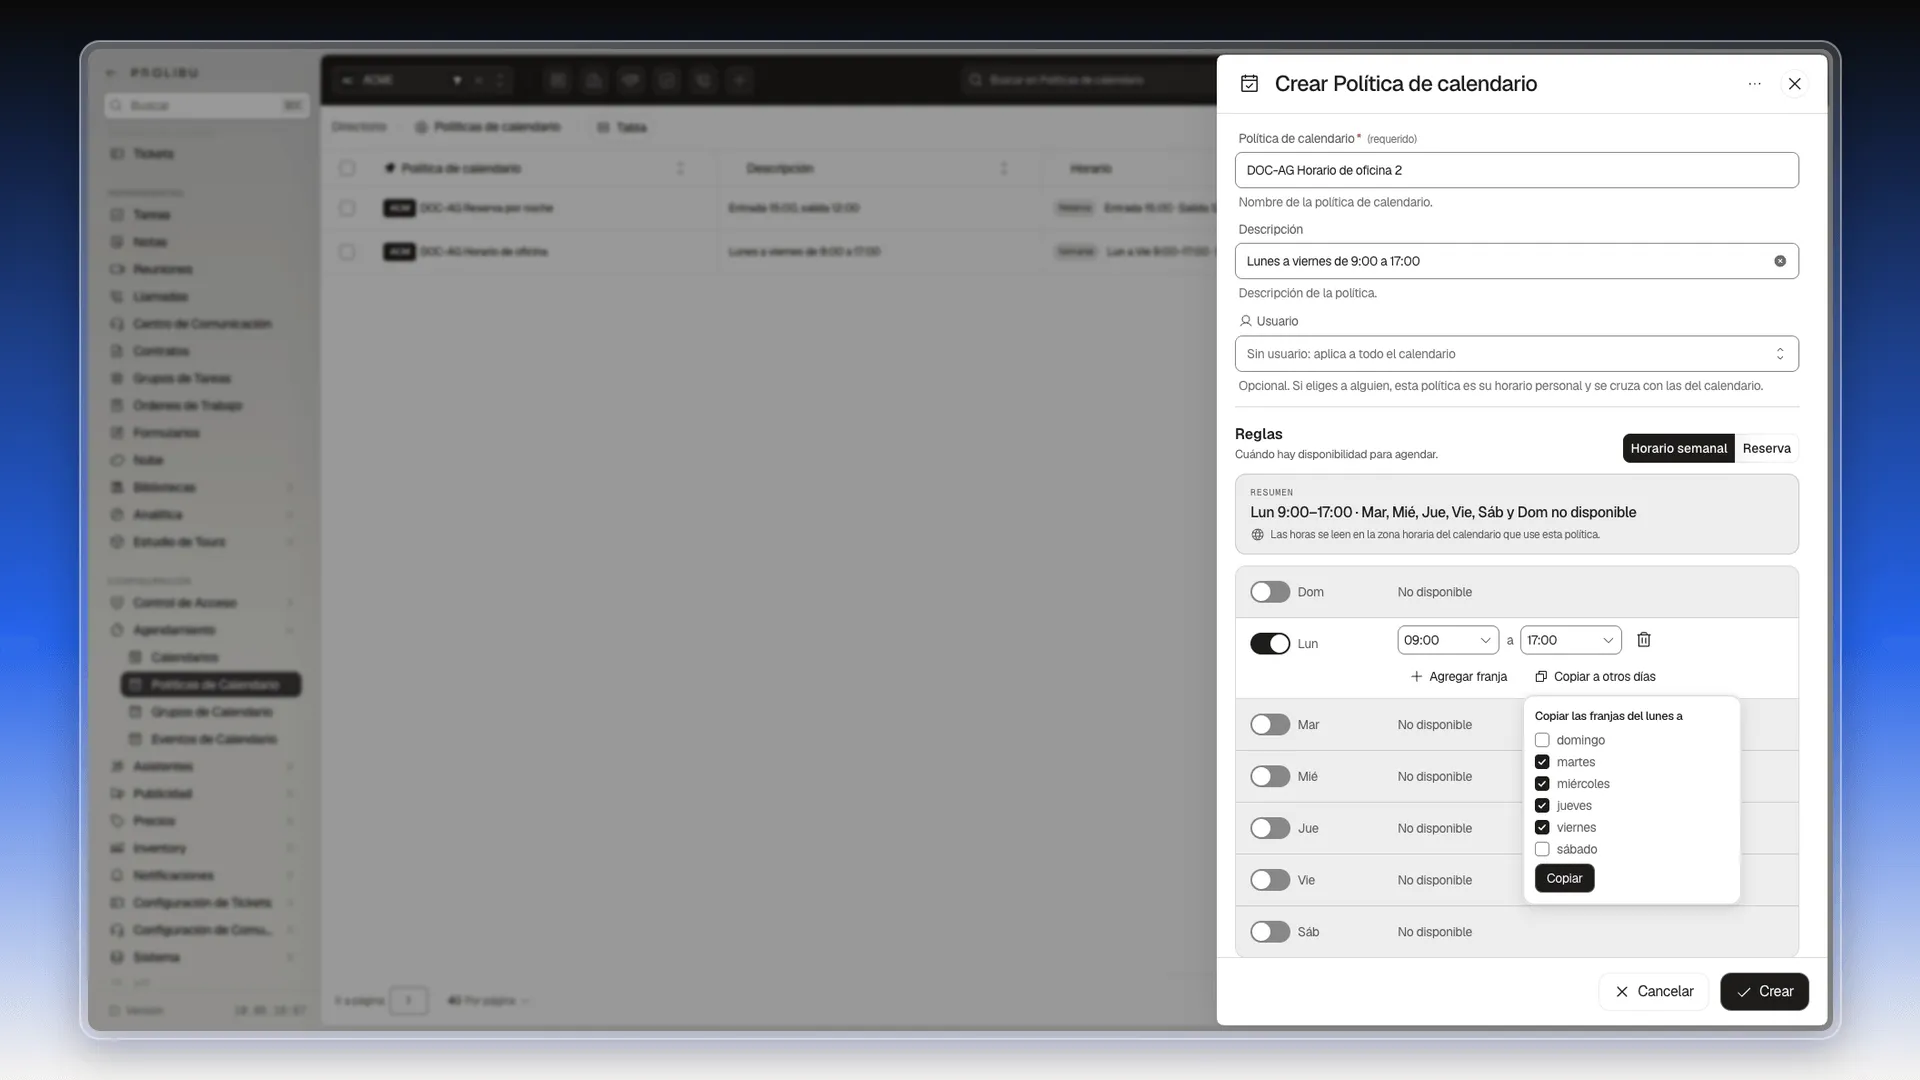Viewport: 1920px width, 1080px height.
Task: Select all rows checkbox in background table
Action: tap(347, 168)
